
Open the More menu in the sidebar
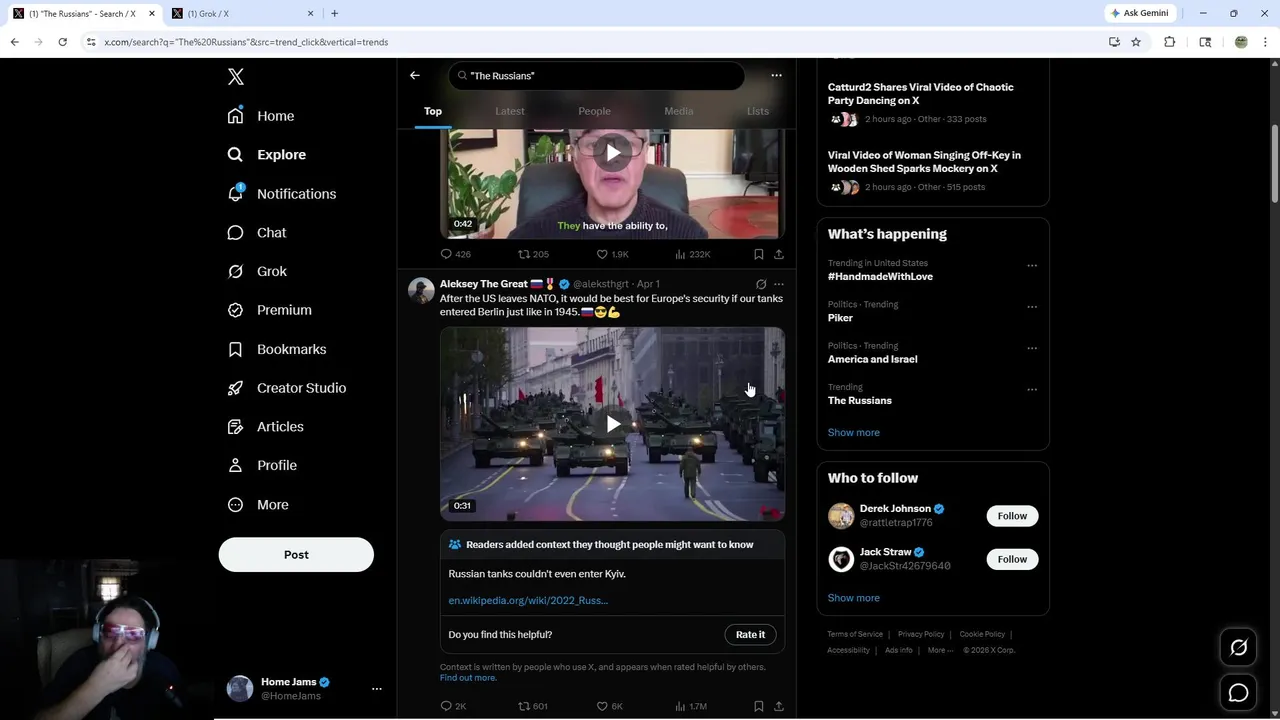258,505
